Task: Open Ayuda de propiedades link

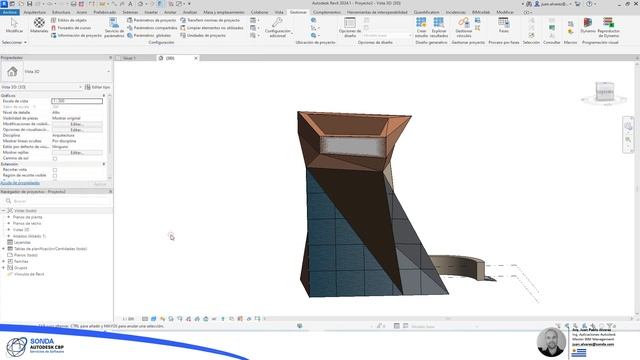Action: point(20,183)
